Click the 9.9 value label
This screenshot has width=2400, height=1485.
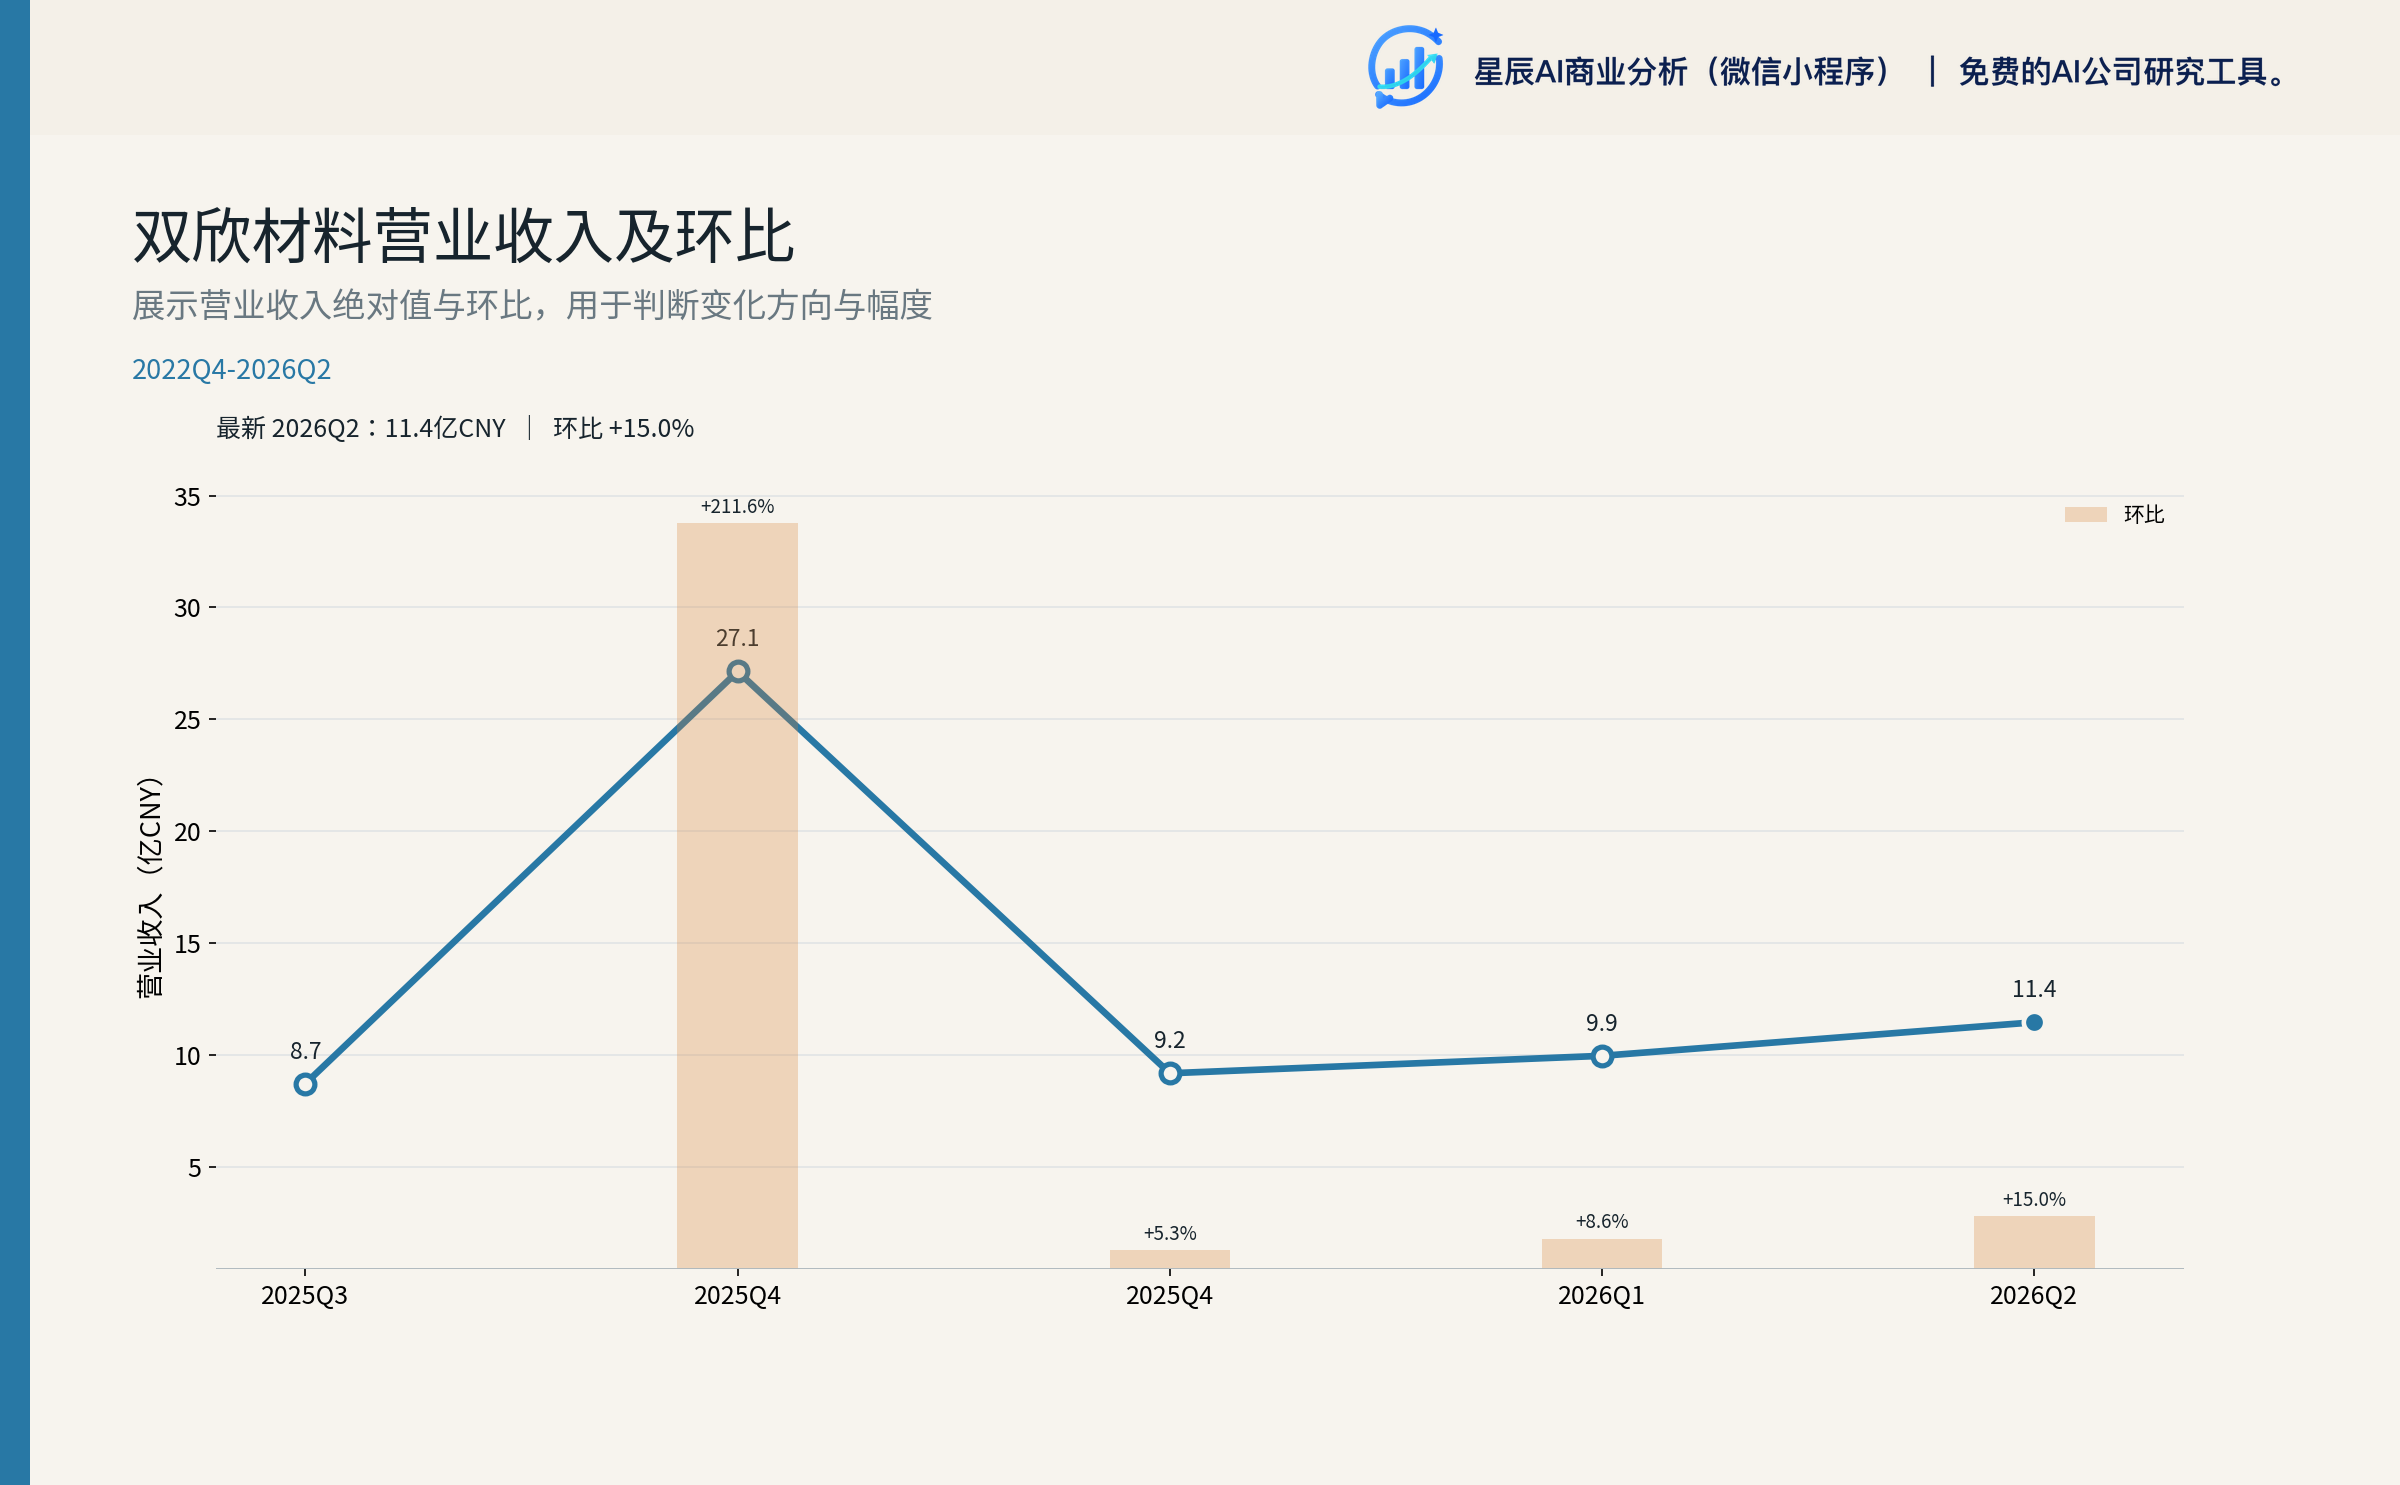1602,1023
